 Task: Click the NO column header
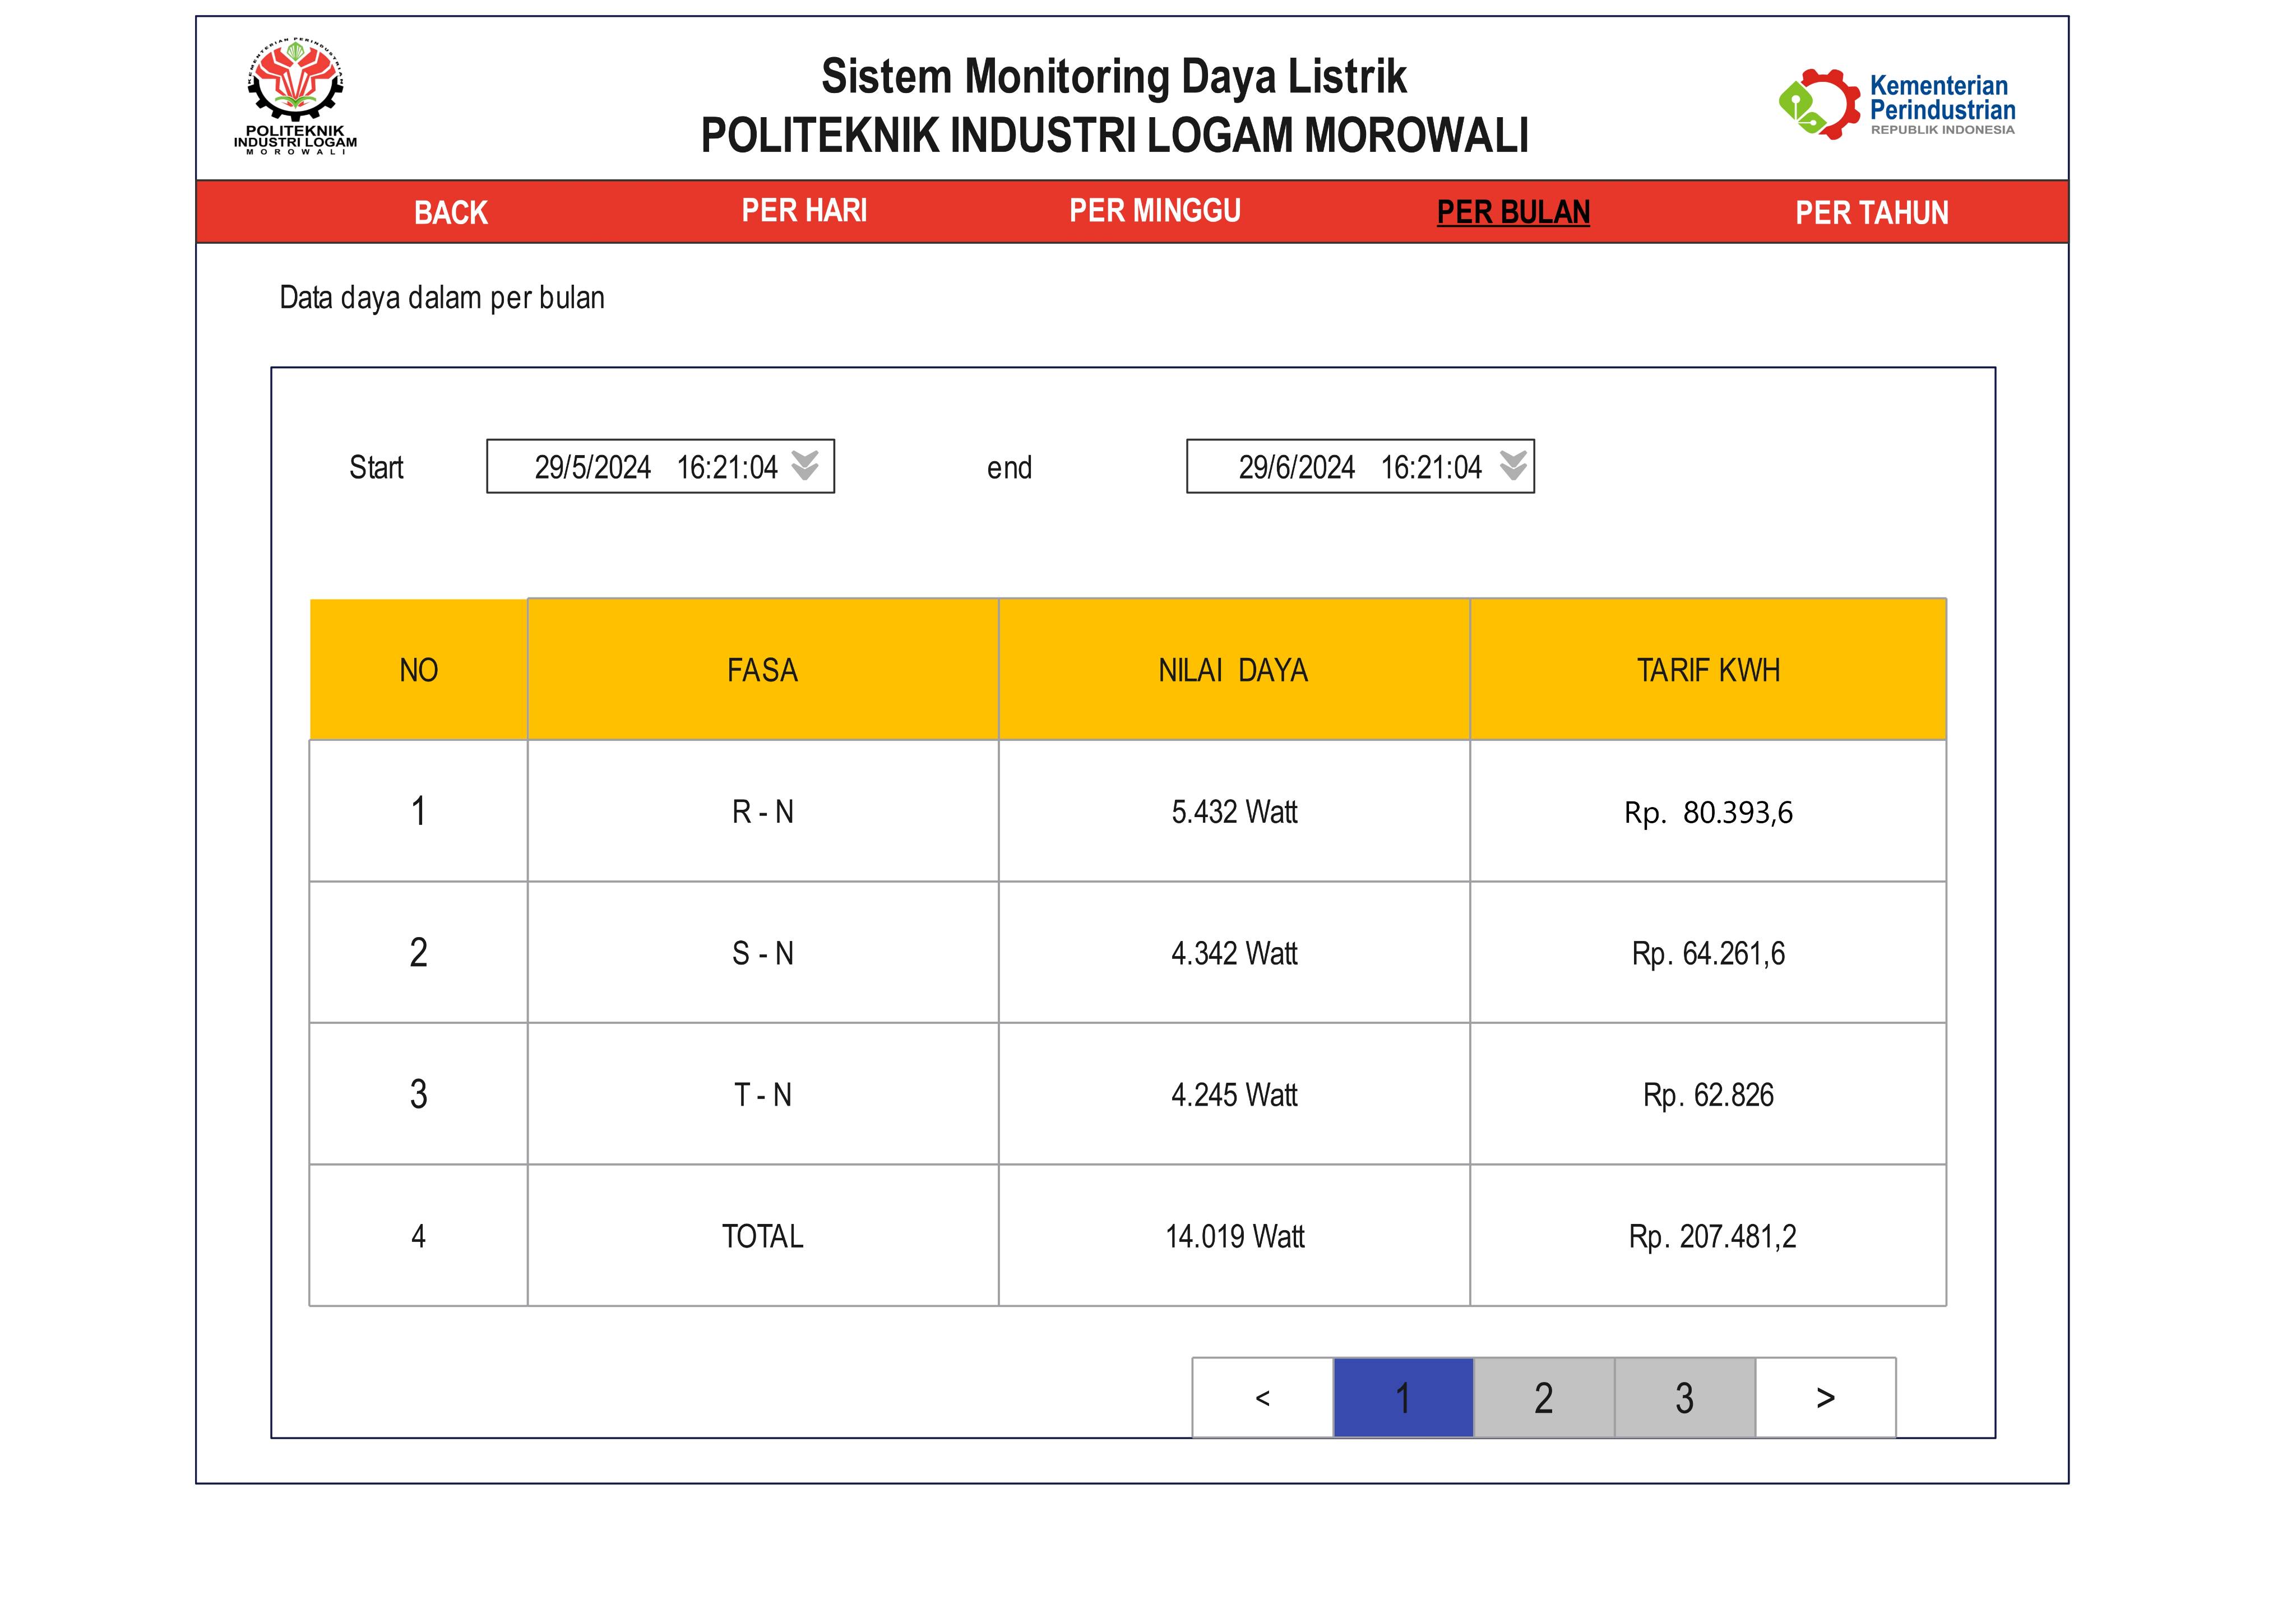coord(419,670)
